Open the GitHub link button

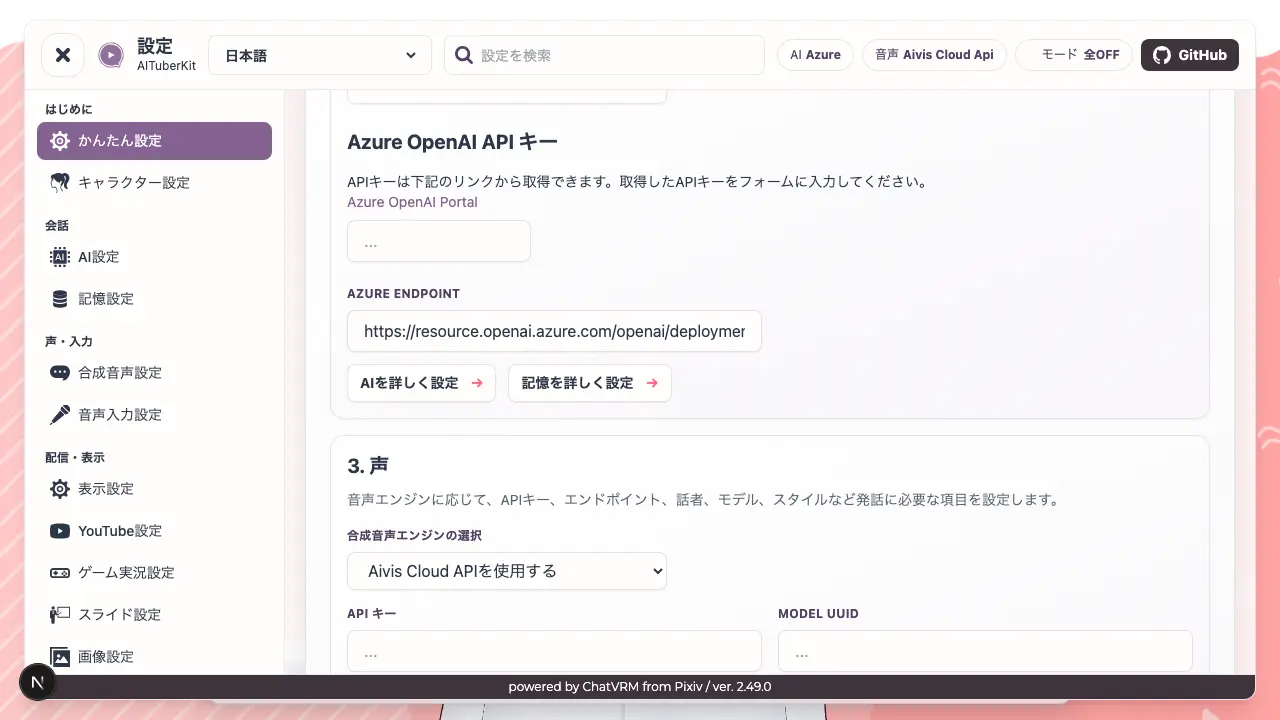(x=1190, y=55)
